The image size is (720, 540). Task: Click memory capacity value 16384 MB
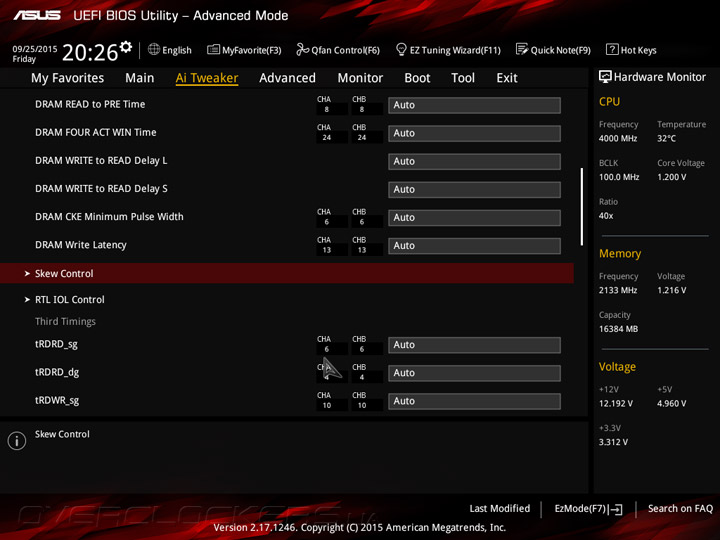[x=618, y=329]
